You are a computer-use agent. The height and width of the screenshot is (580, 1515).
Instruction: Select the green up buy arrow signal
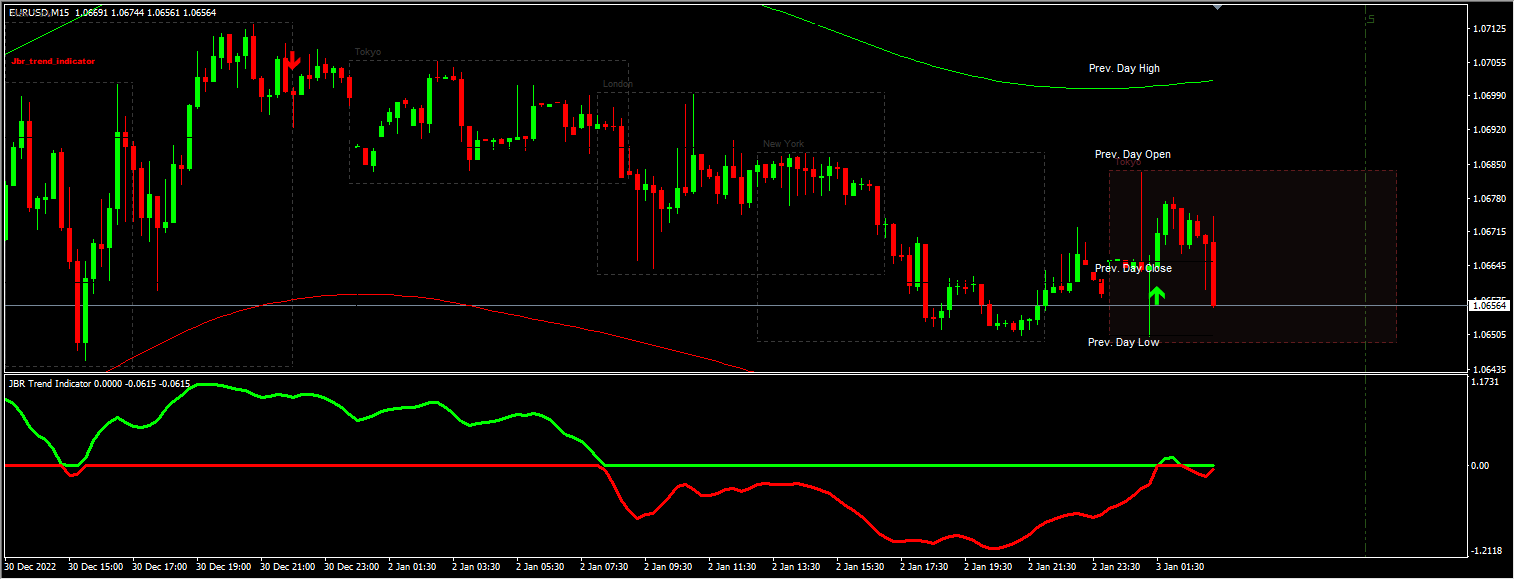point(1157,293)
